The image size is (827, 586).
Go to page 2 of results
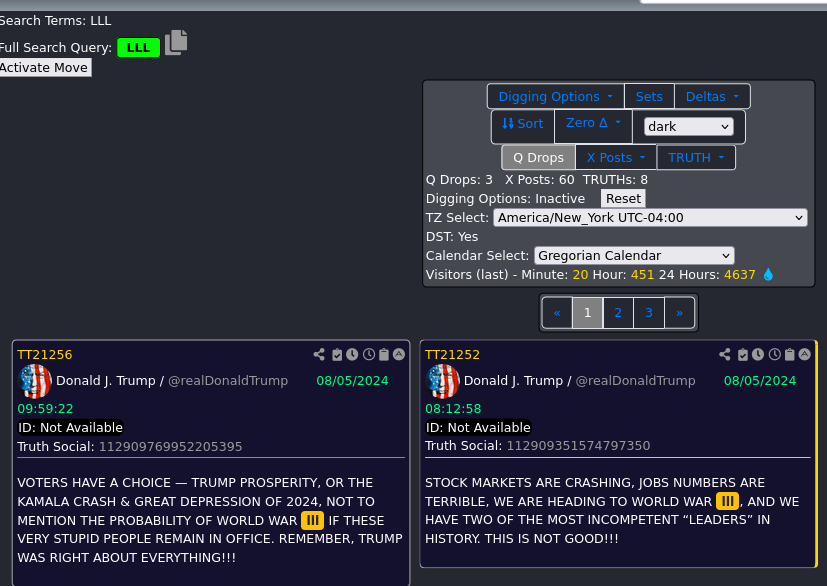coord(618,313)
